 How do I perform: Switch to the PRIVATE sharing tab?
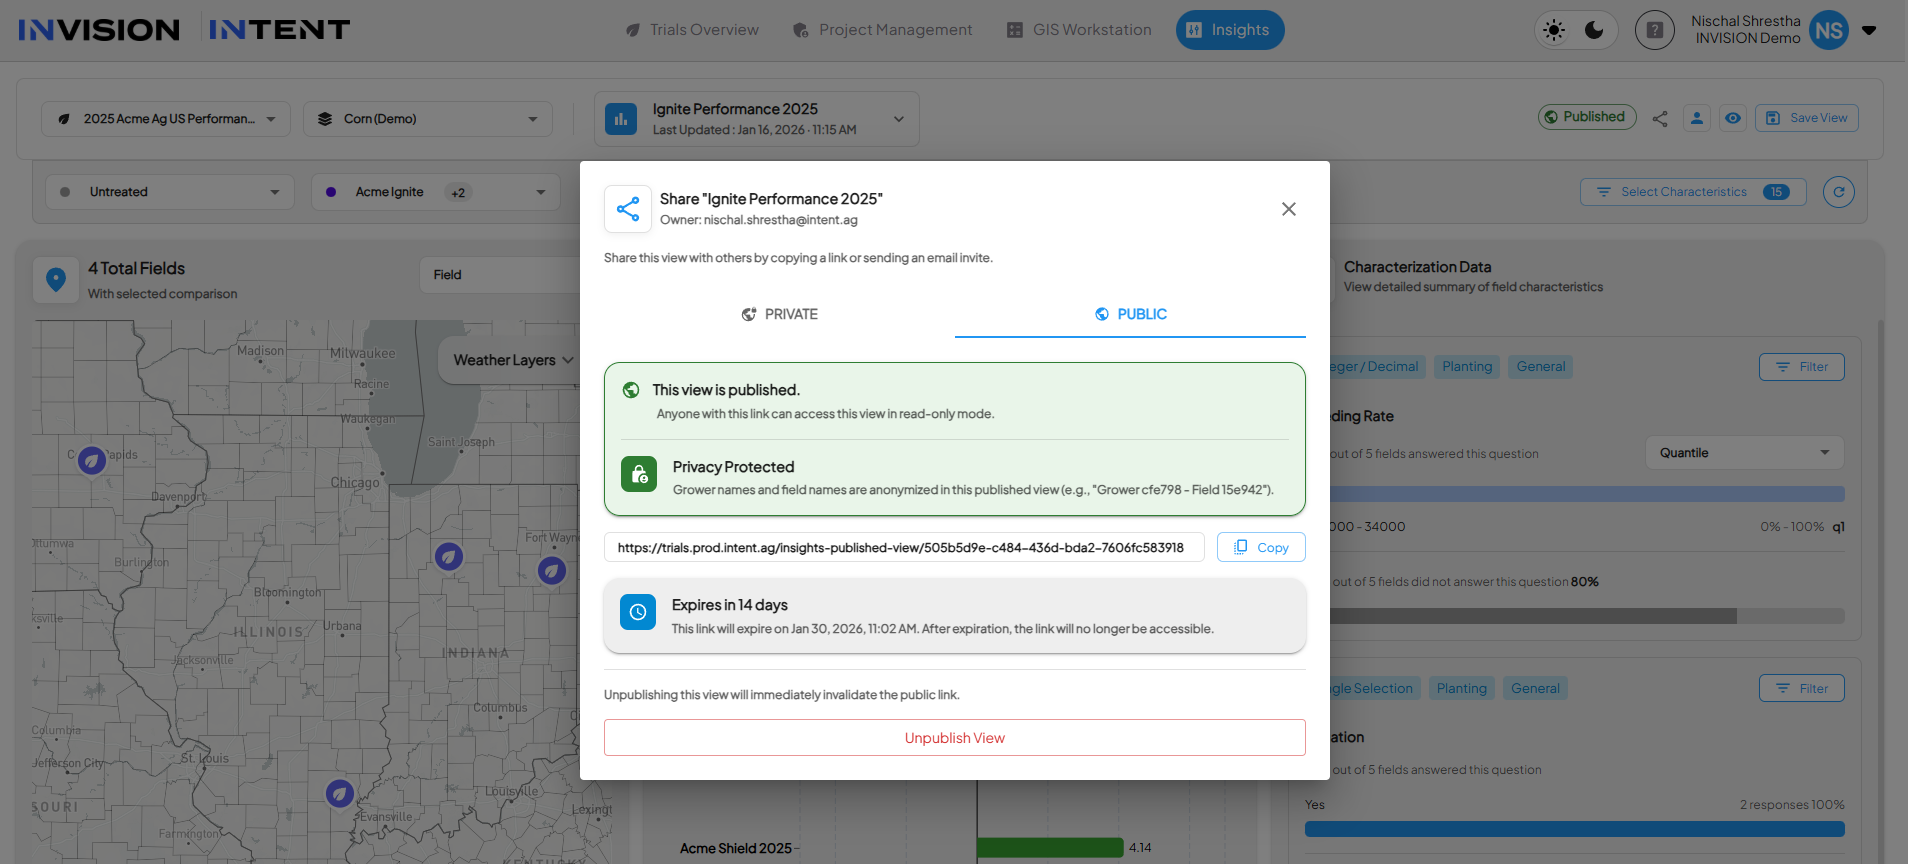pyautogui.click(x=779, y=314)
